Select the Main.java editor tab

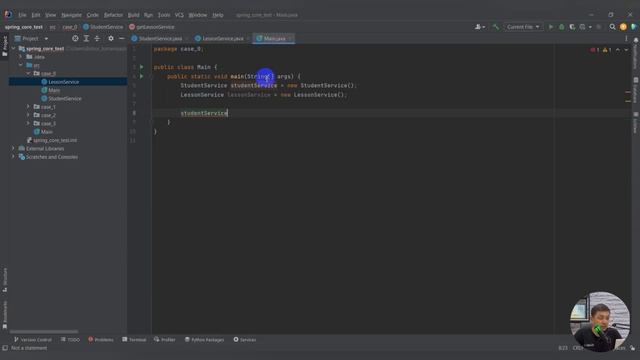pyautogui.click(x=274, y=38)
